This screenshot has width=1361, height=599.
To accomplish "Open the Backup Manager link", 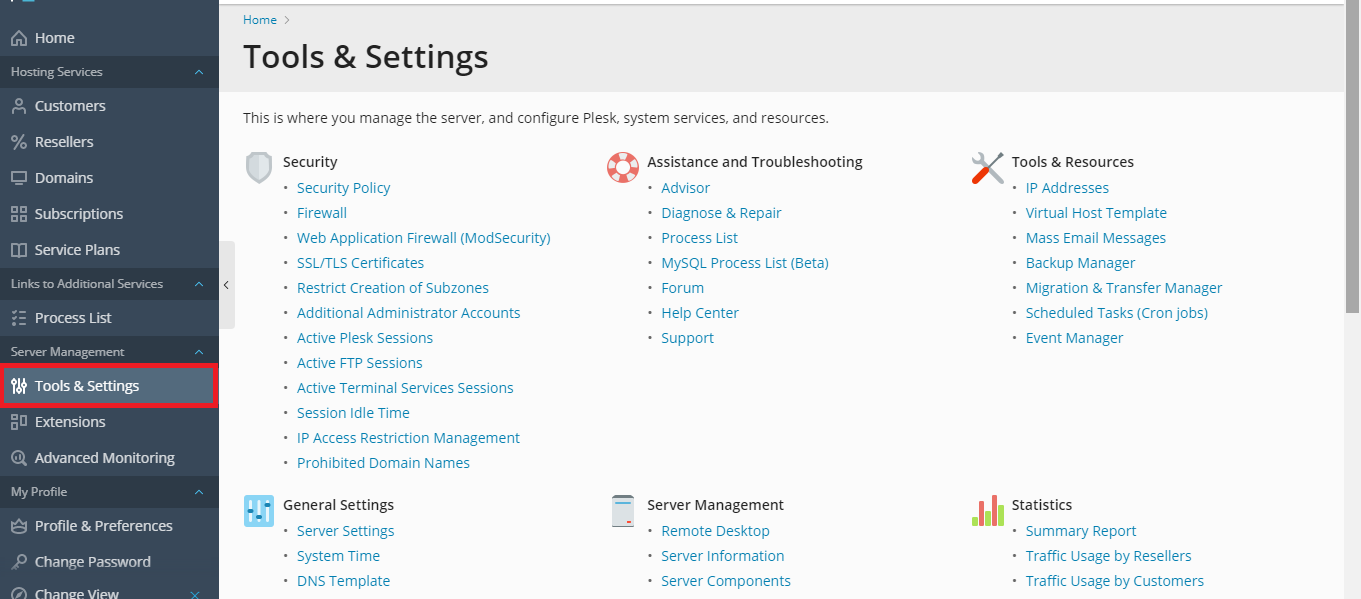I will click(1080, 263).
